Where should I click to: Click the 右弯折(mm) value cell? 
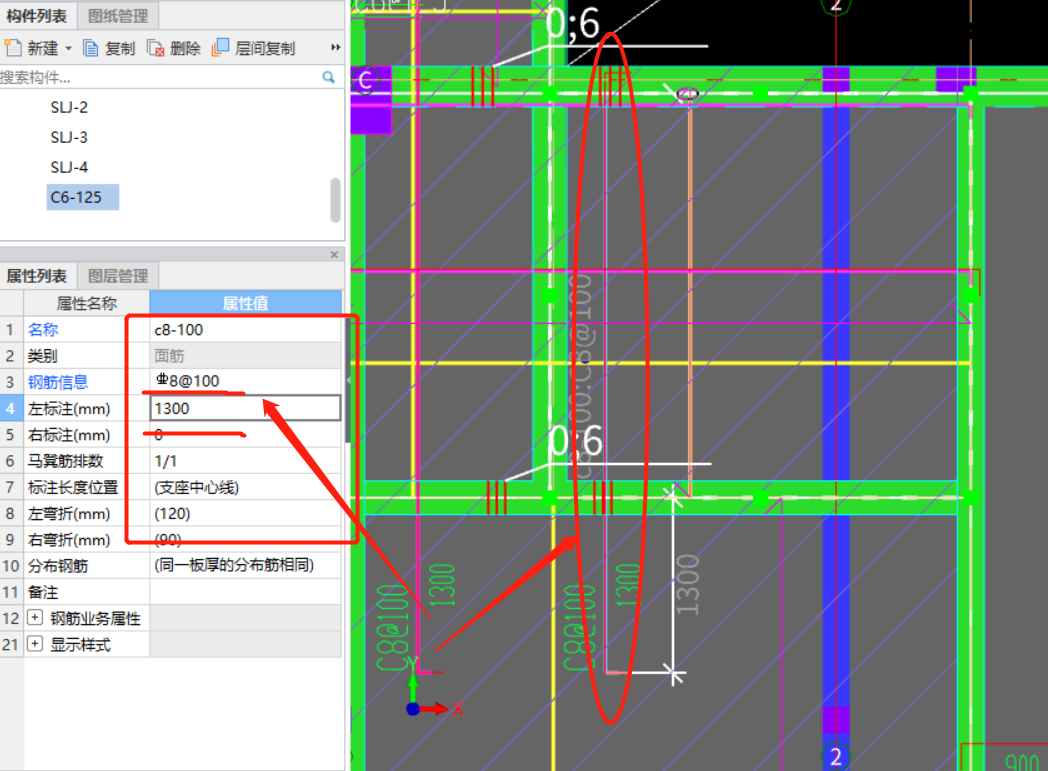(x=245, y=539)
